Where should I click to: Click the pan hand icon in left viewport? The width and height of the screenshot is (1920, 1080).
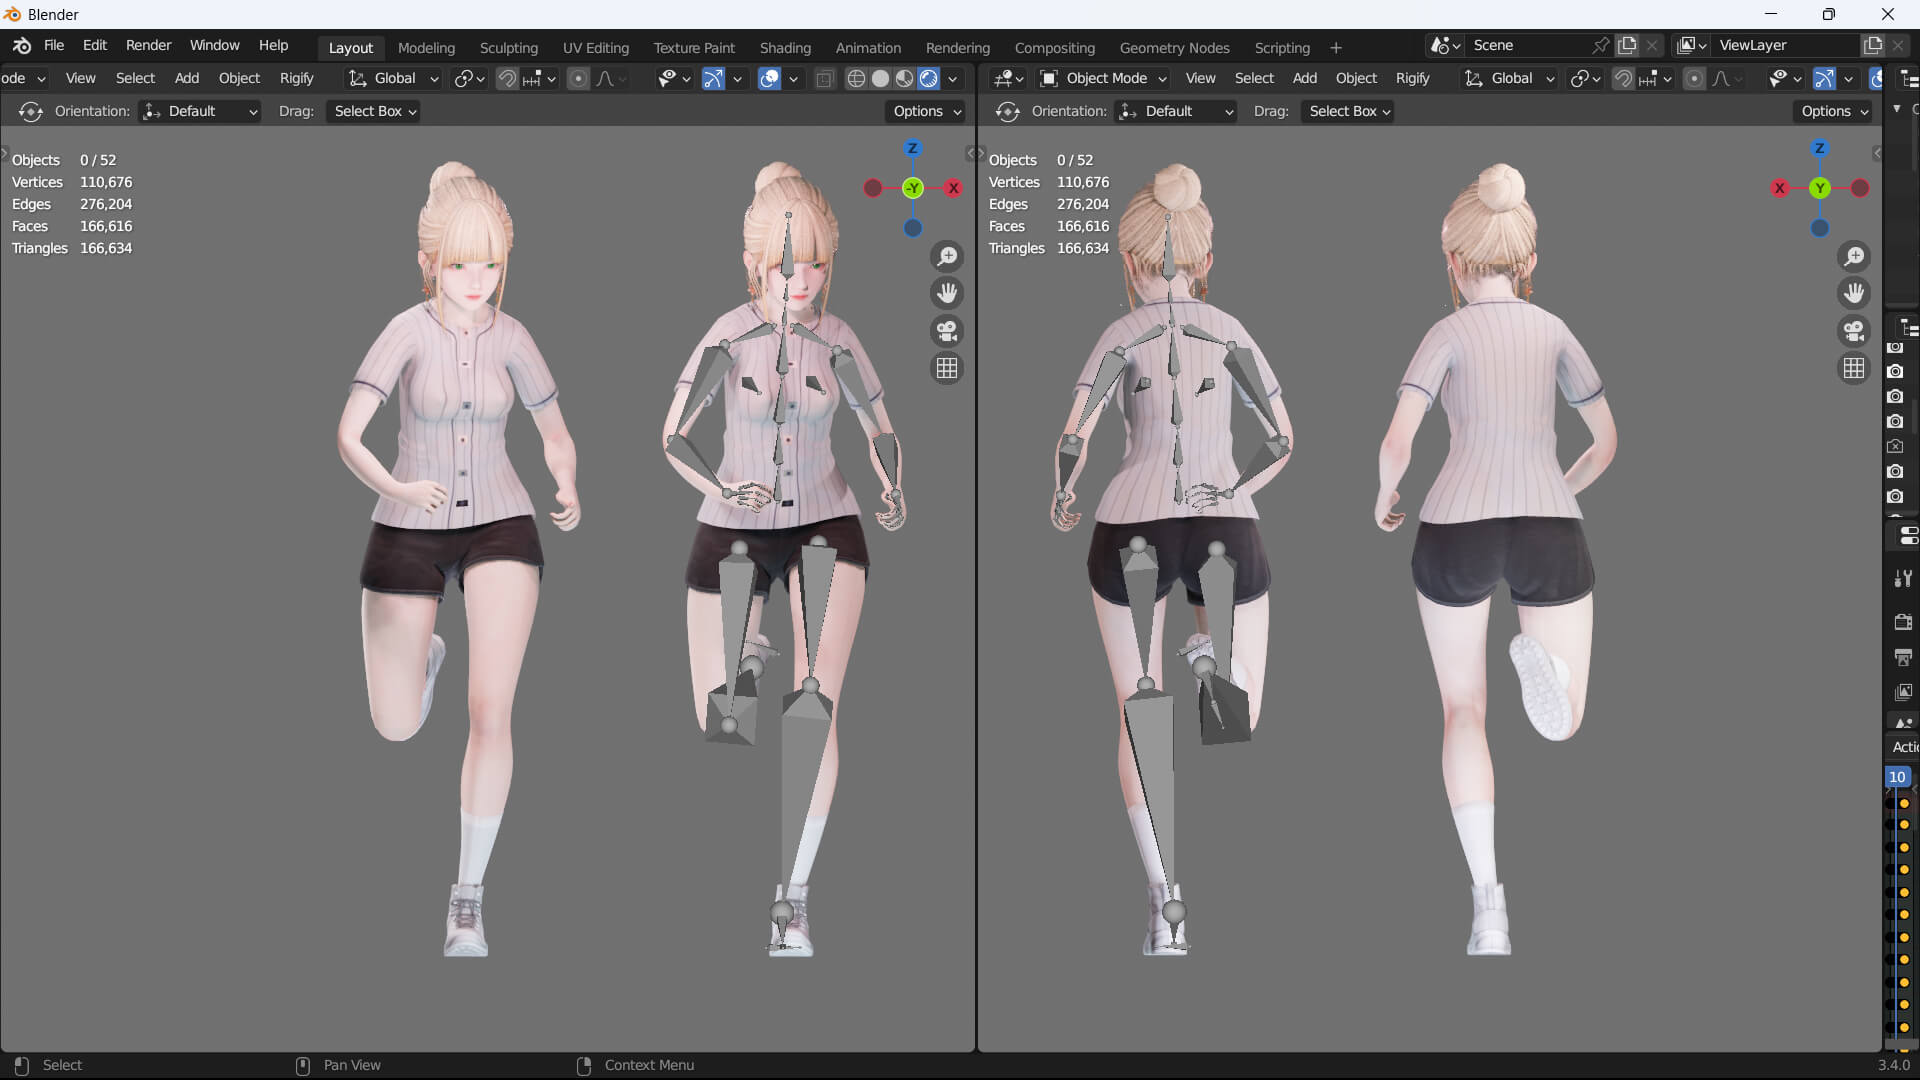[946, 293]
